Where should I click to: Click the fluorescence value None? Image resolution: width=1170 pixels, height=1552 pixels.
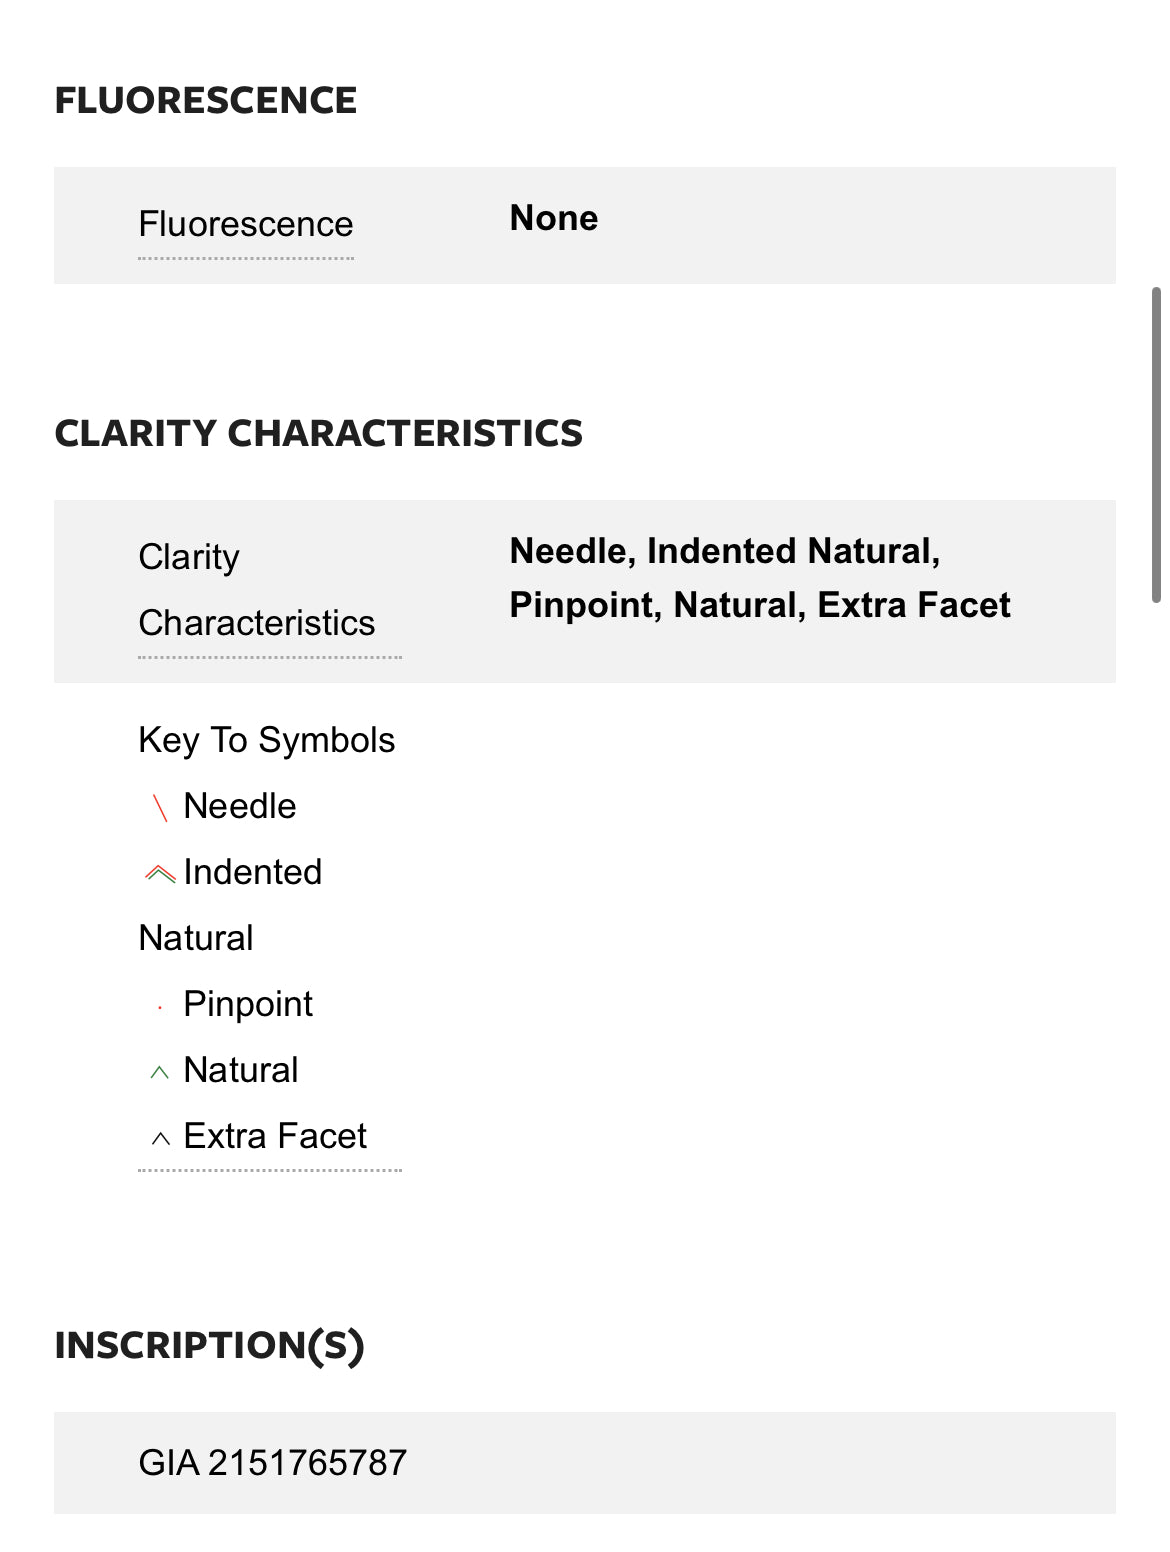554,218
